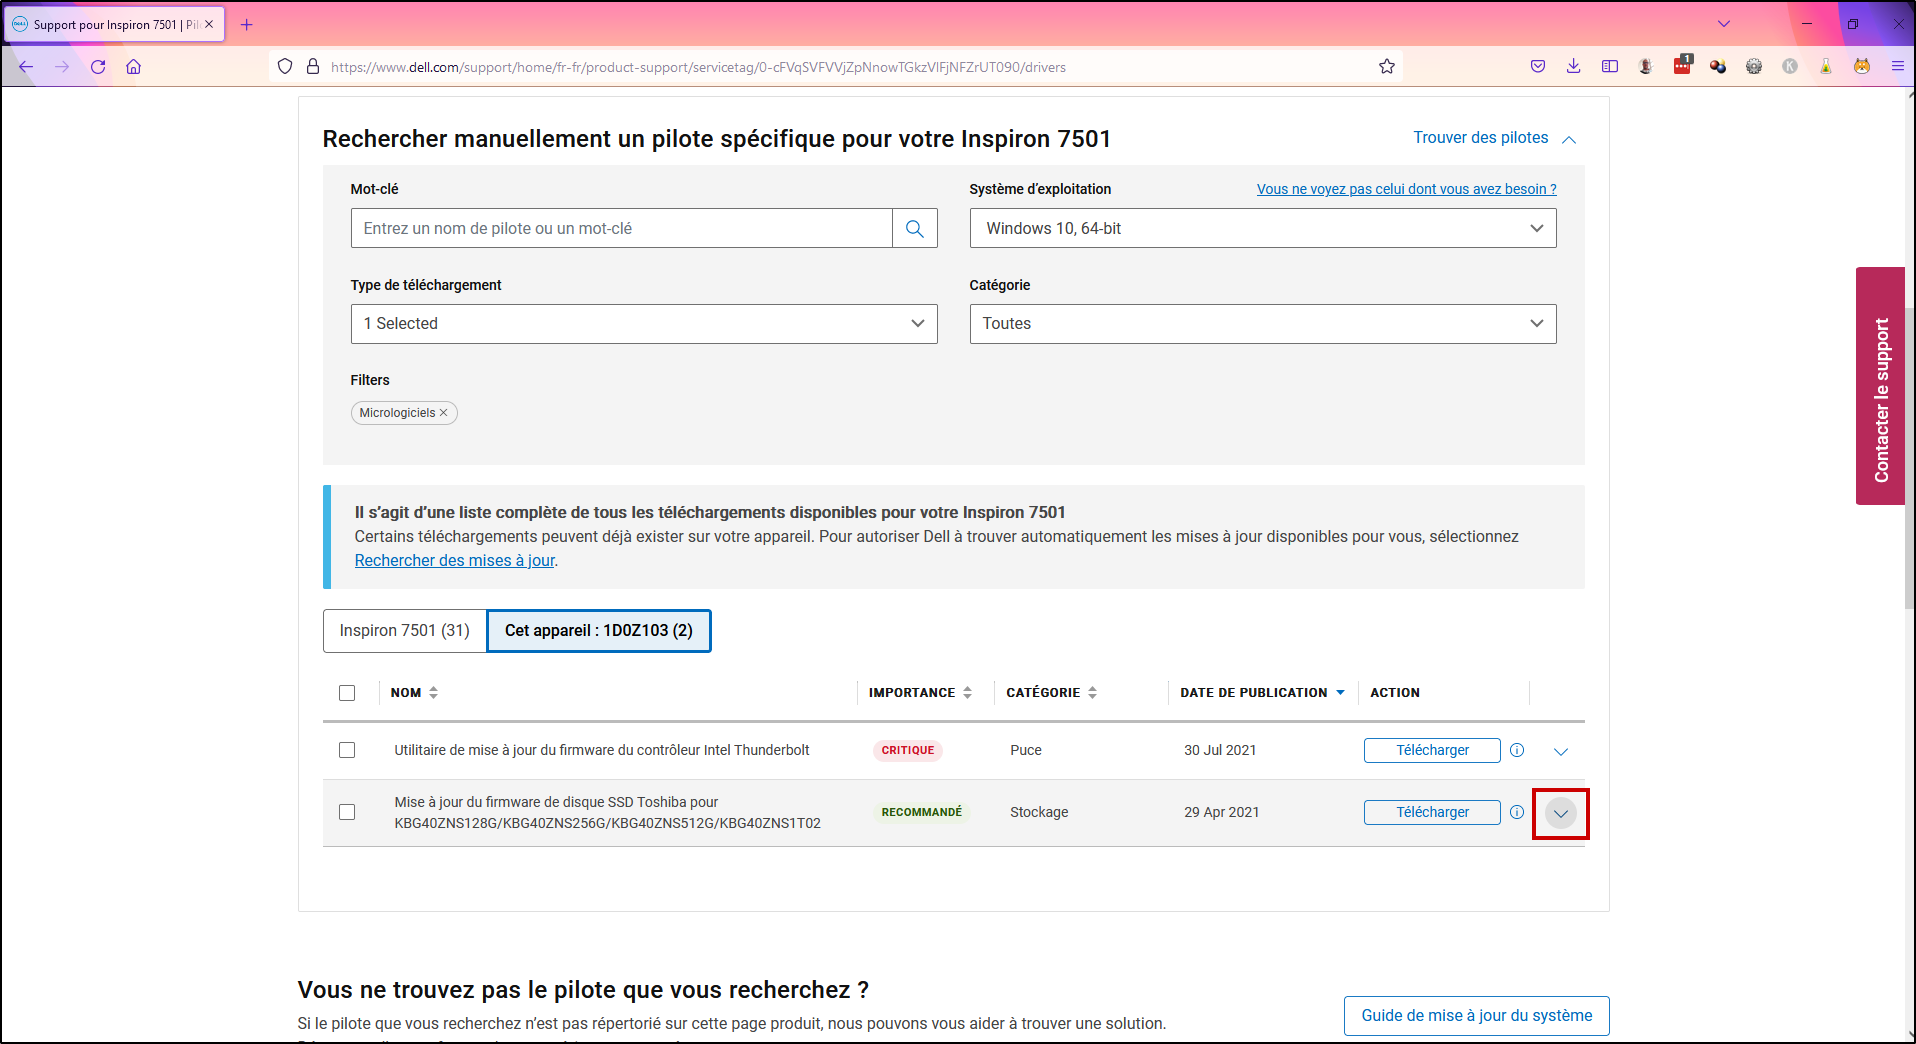Close the Support pour Inspiron 7501 tab
Viewport: 1916px width, 1044px height.
[x=209, y=25]
